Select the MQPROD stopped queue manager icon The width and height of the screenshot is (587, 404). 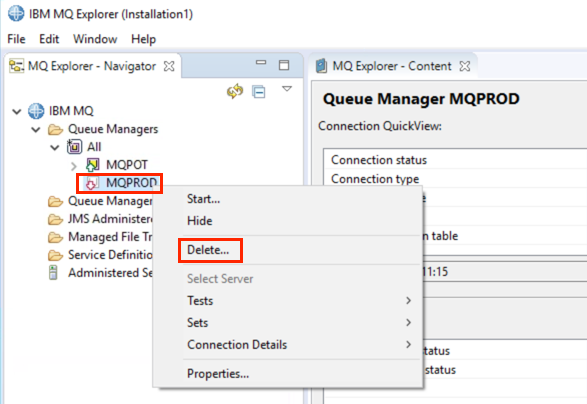92,183
